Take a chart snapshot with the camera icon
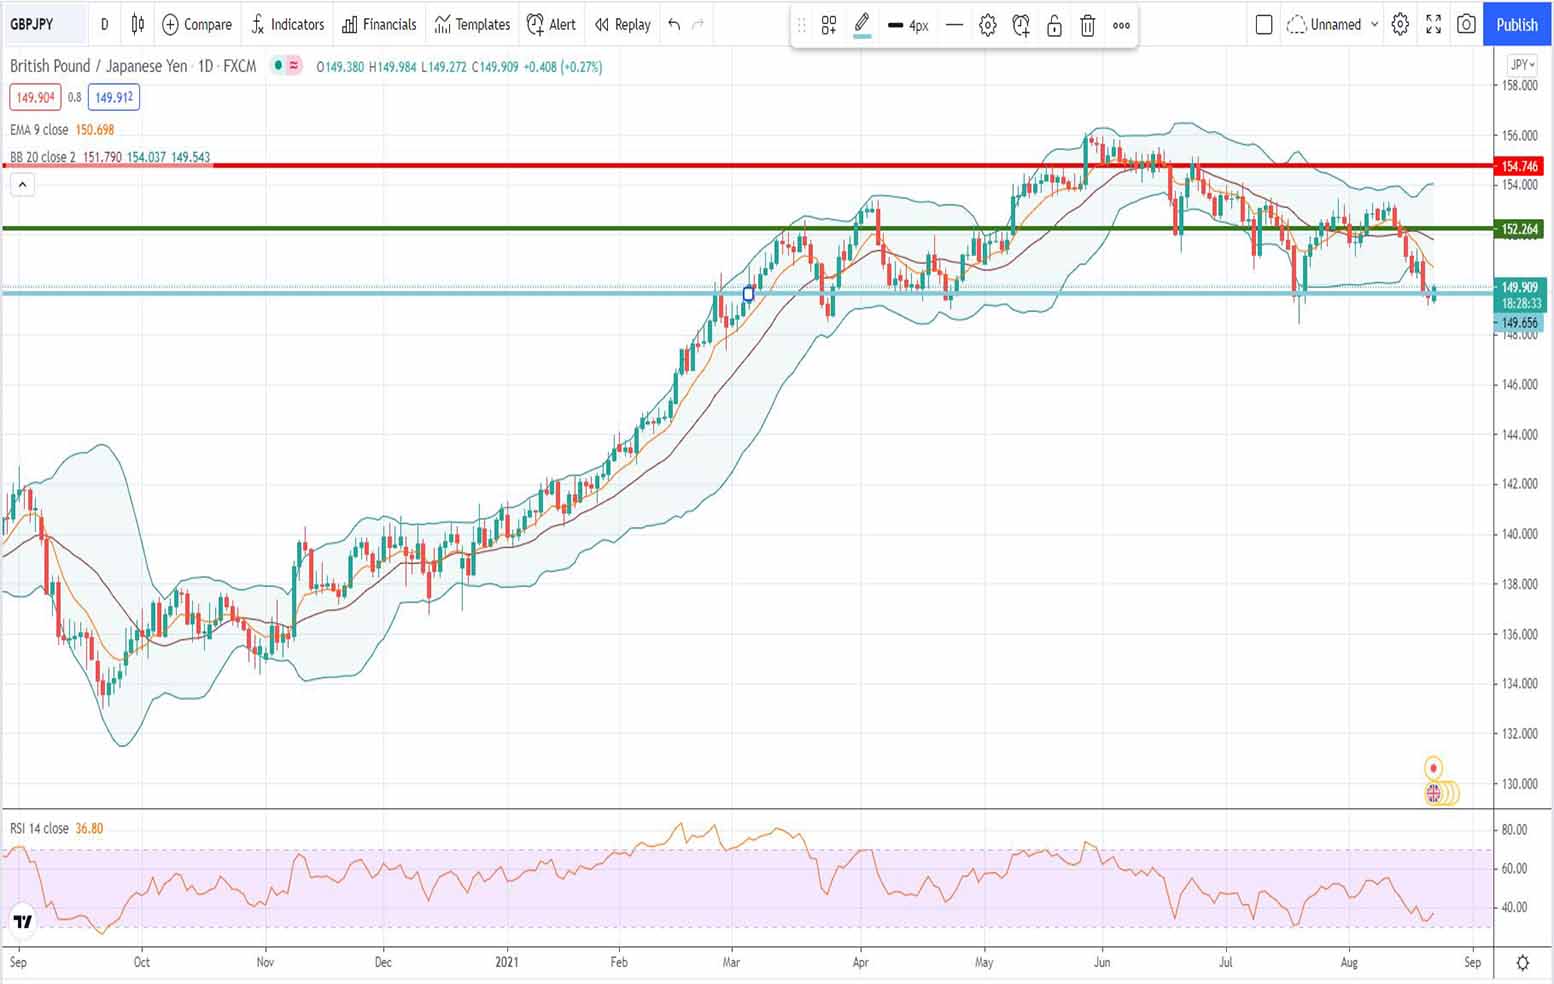1554x984 pixels. tap(1466, 24)
